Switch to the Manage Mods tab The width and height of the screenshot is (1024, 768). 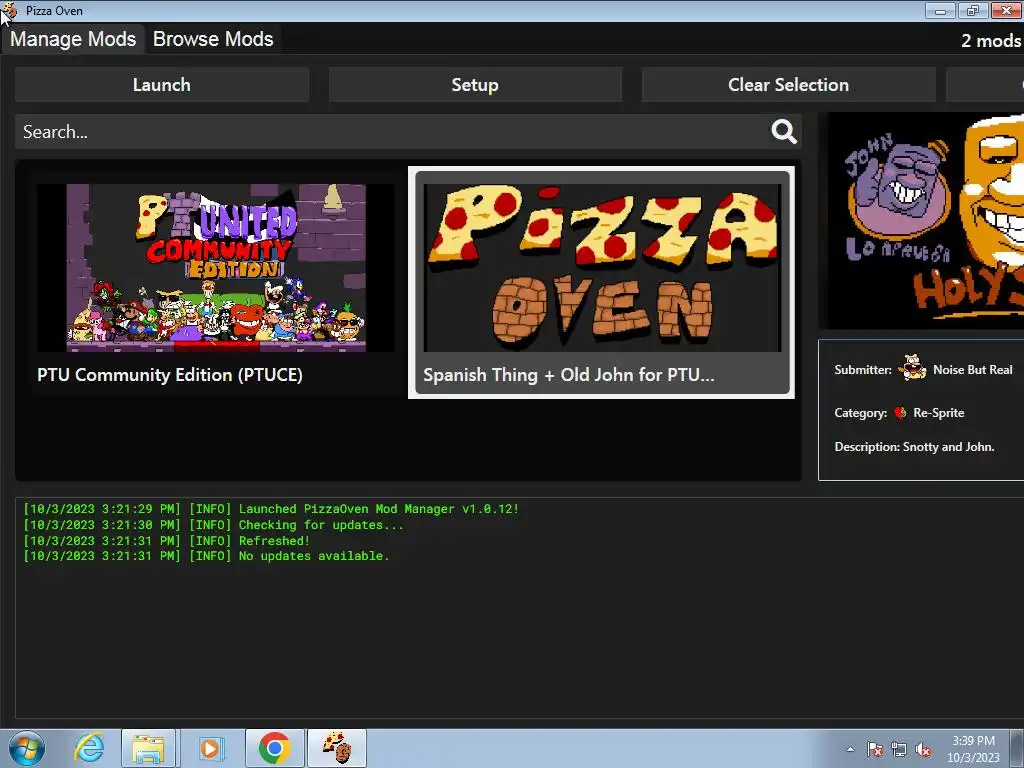(73, 39)
